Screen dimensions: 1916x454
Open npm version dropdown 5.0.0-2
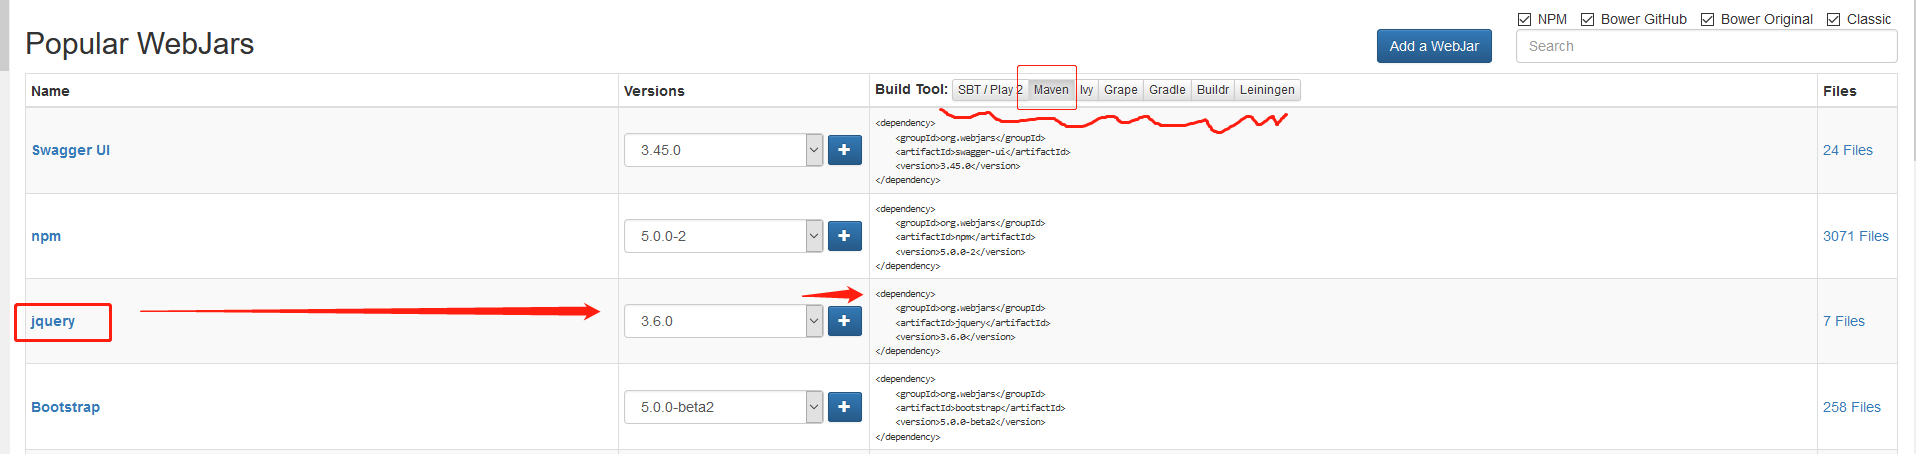(724, 236)
